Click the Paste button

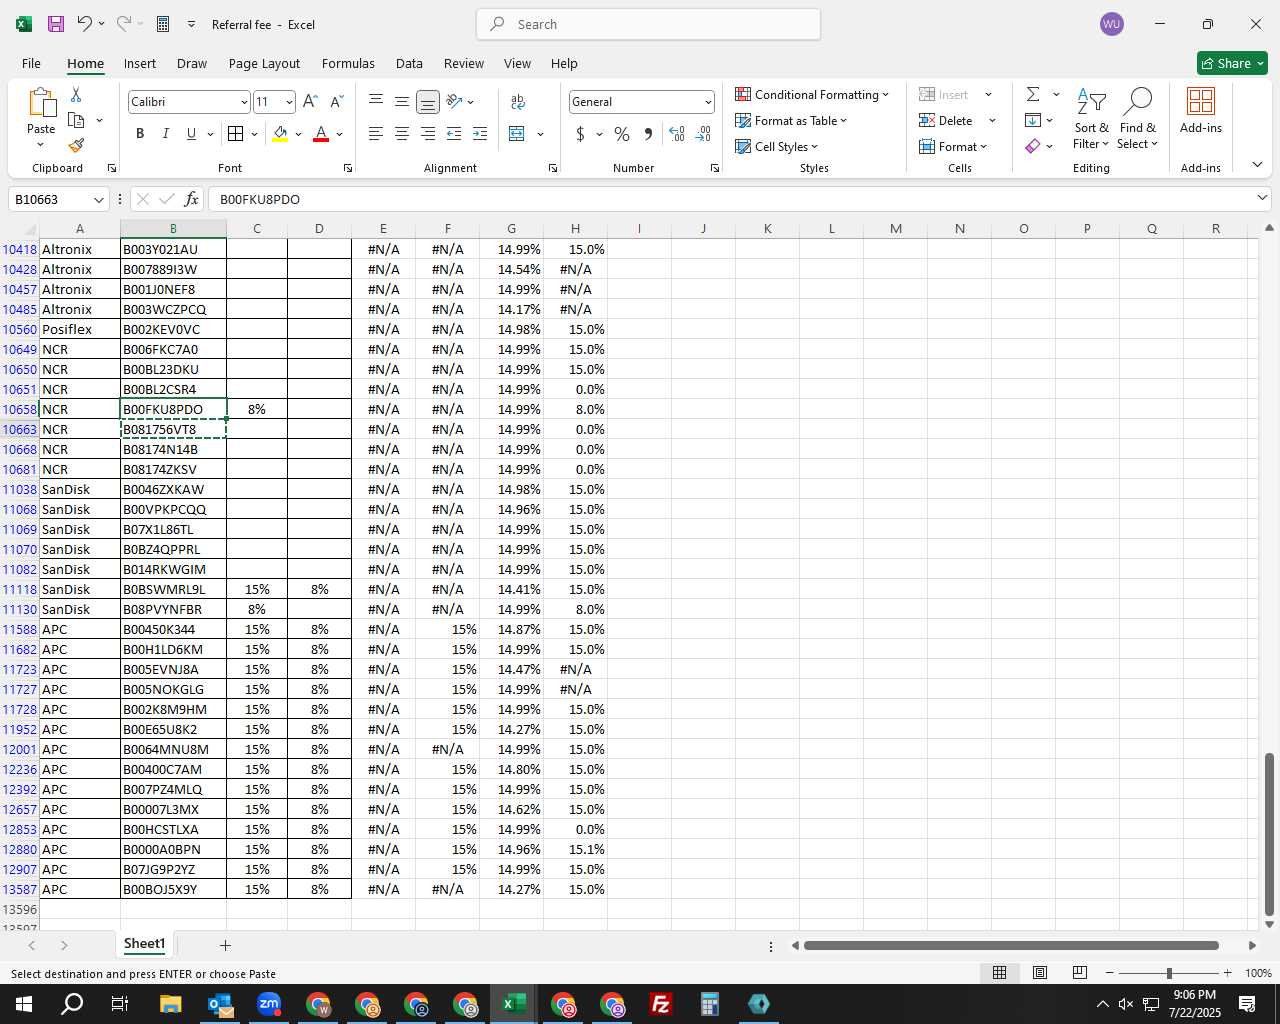[41, 116]
